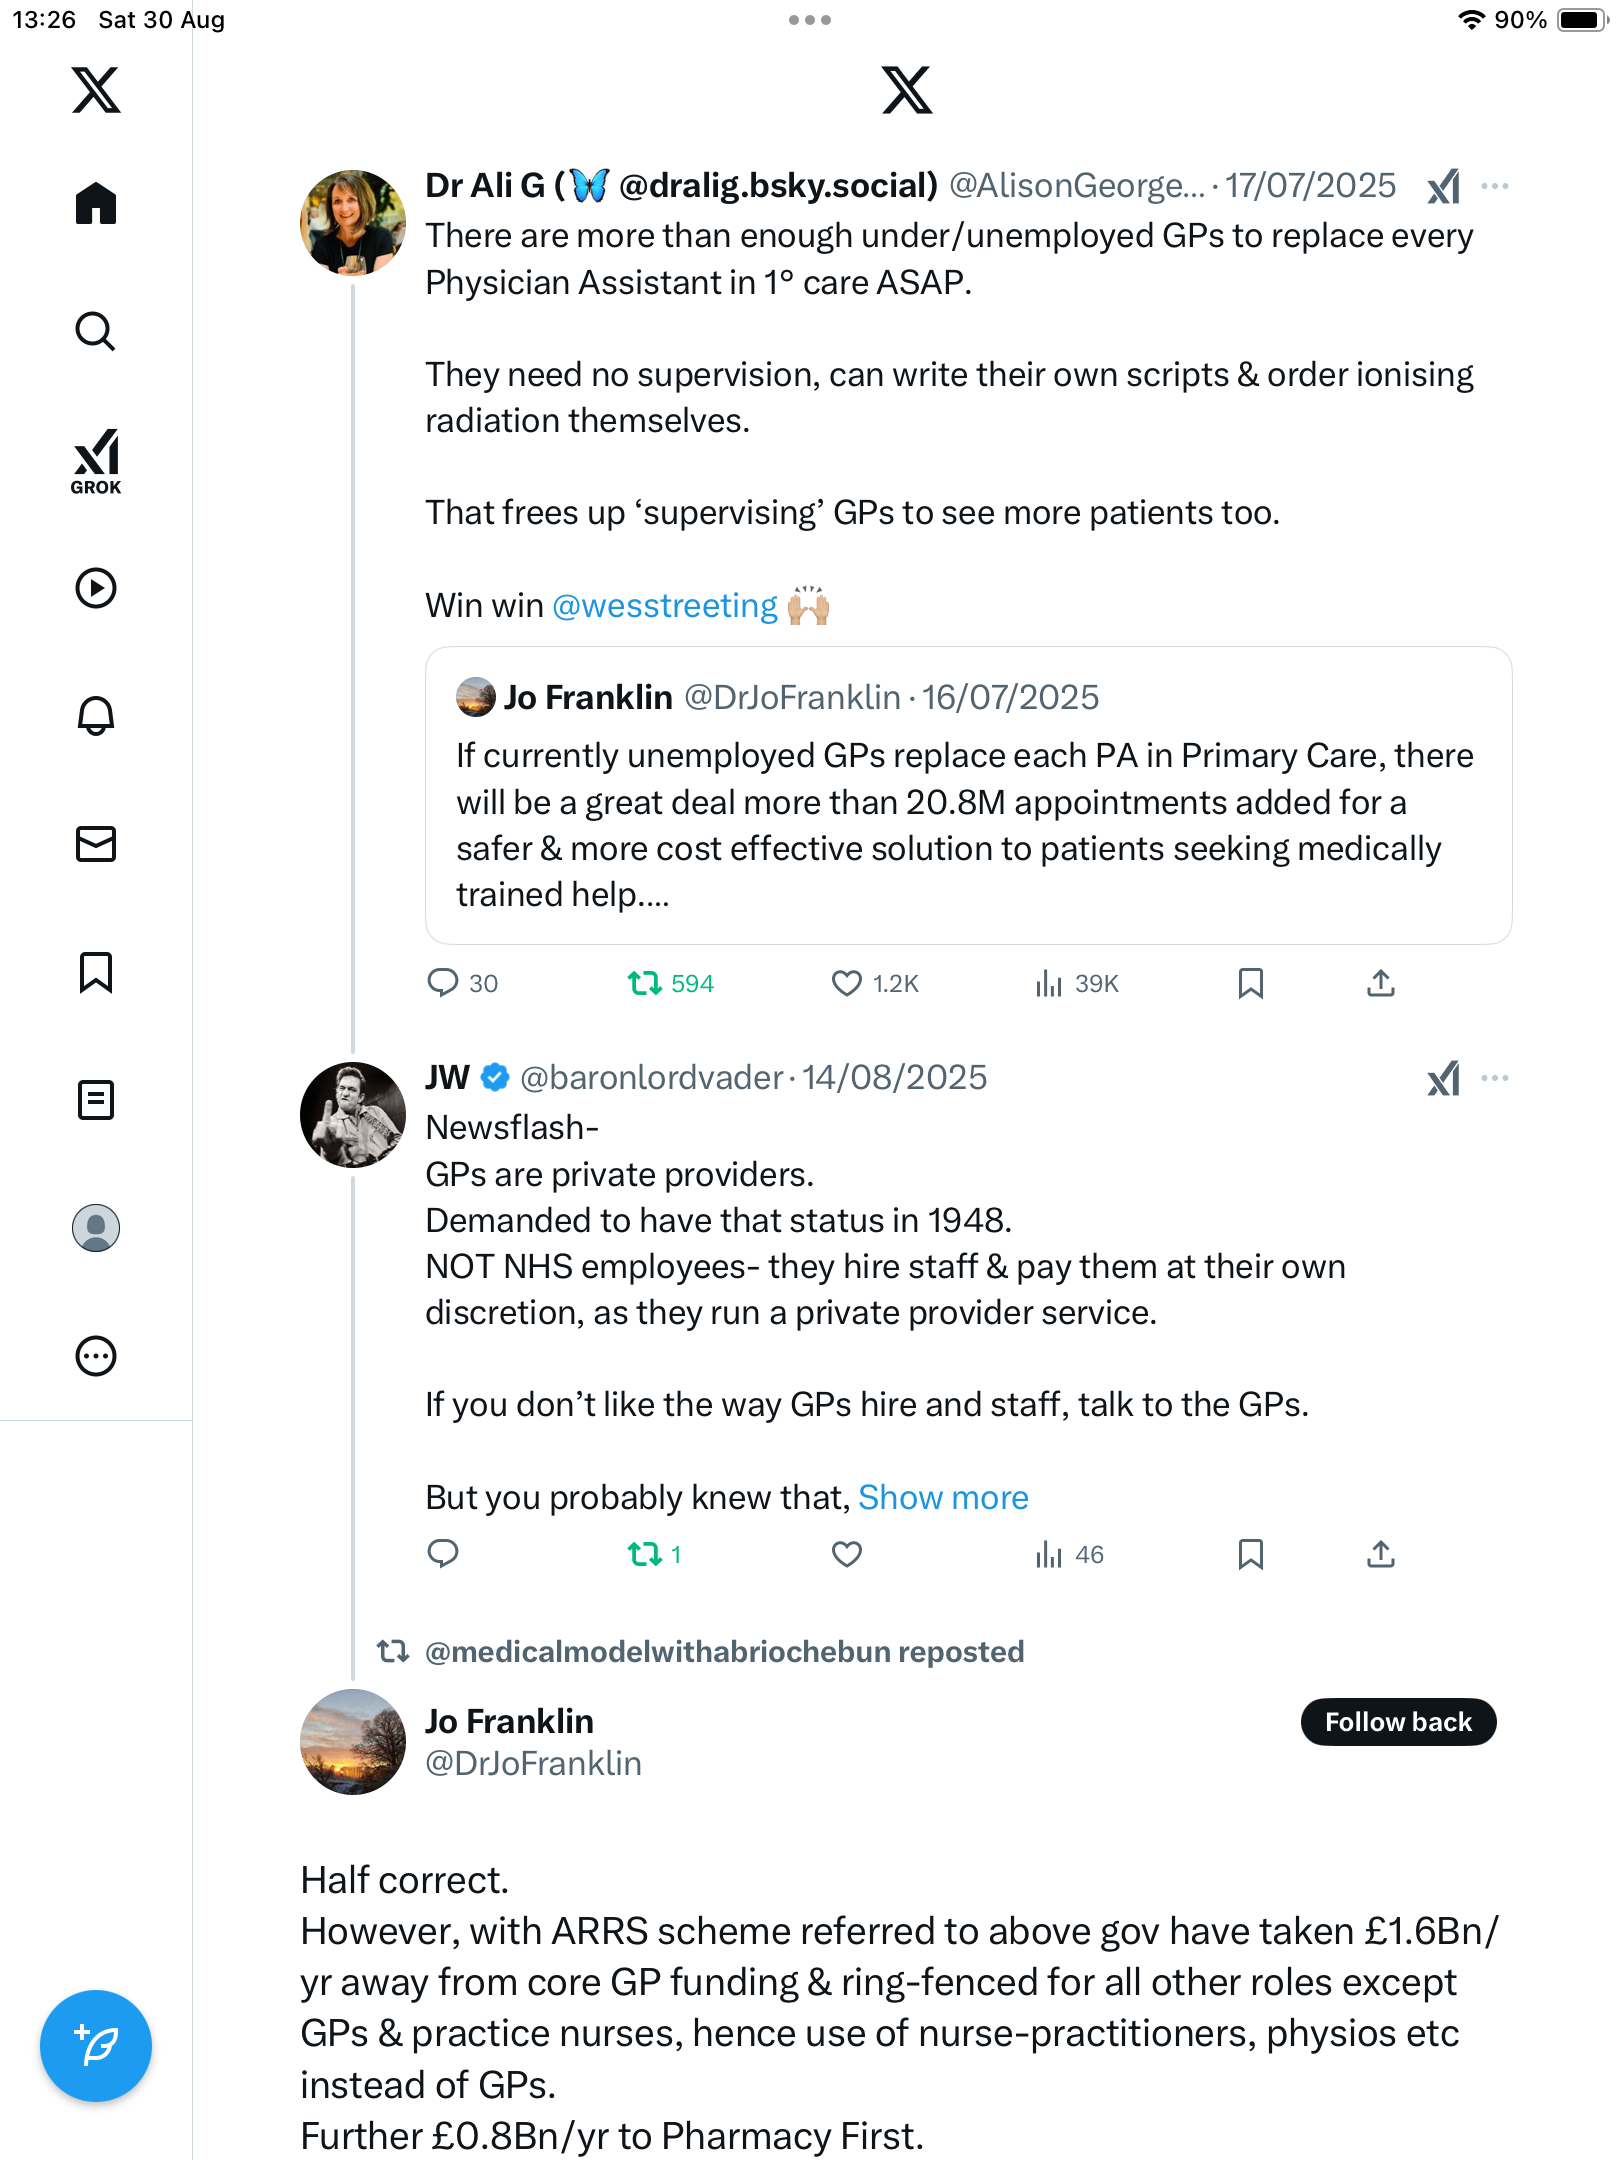Open your profile from sidebar
This screenshot has width=1620, height=2160.
(x=96, y=1228)
